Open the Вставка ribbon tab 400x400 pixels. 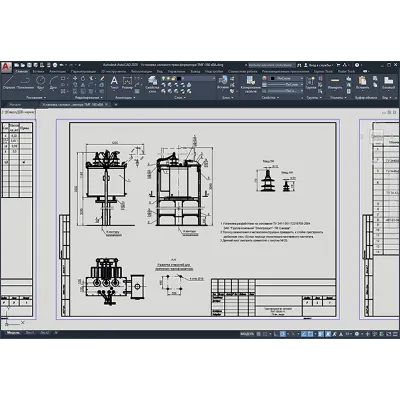pyautogui.click(x=38, y=71)
